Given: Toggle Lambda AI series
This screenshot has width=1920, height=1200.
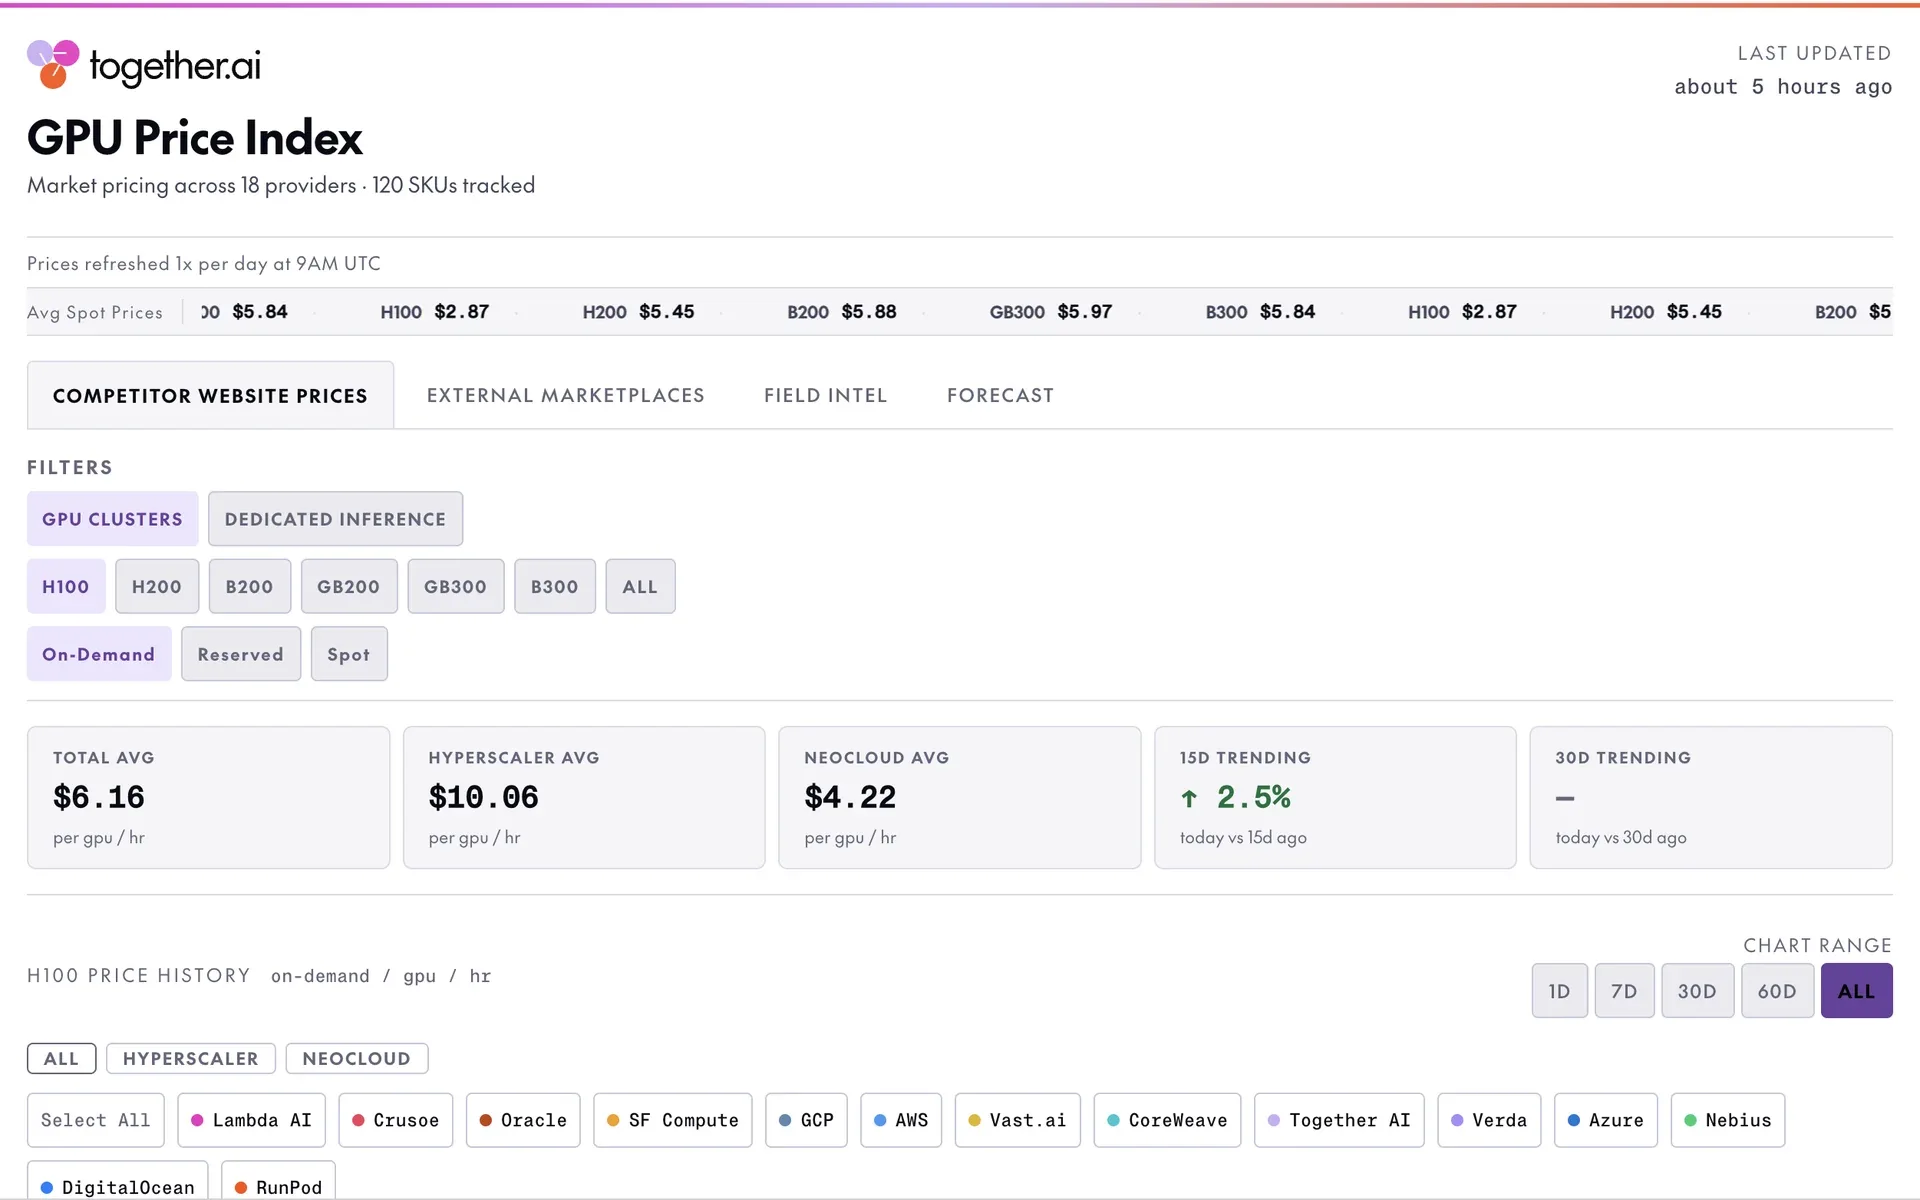Looking at the screenshot, I should [251, 1120].
